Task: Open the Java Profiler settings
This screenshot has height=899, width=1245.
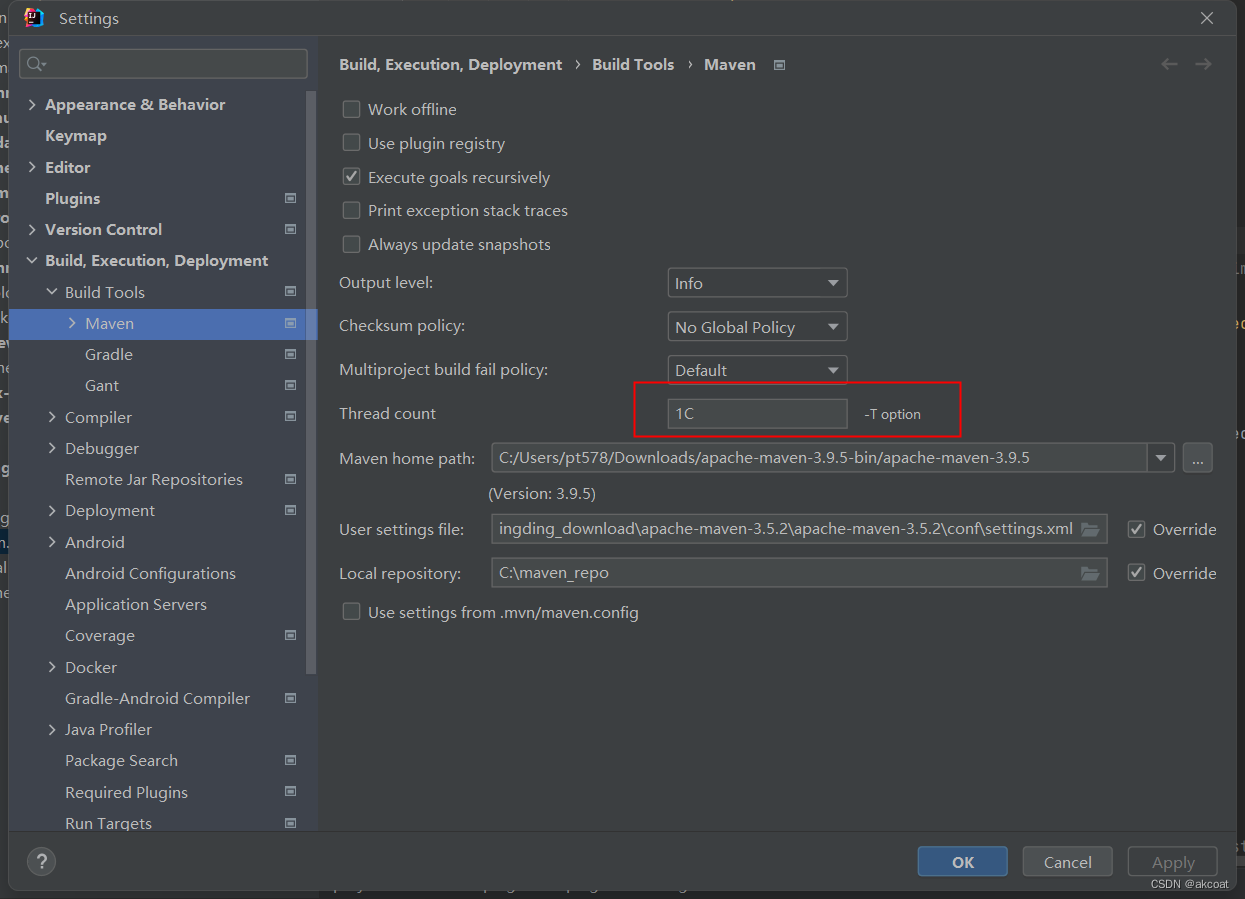Action: tap(108, 729)
